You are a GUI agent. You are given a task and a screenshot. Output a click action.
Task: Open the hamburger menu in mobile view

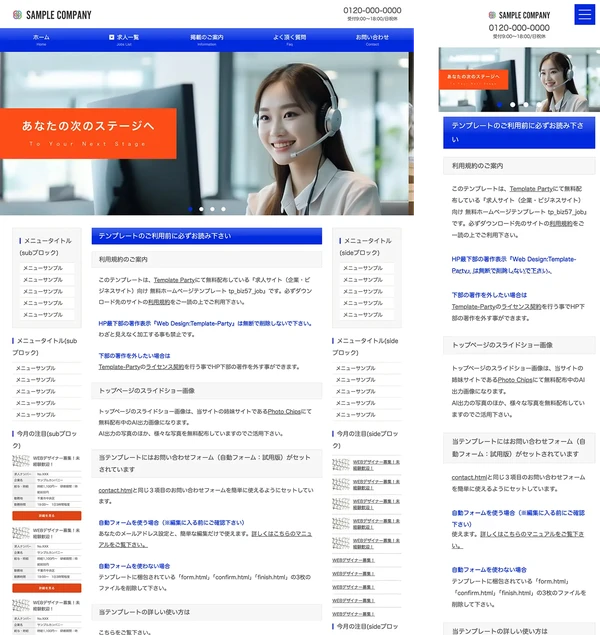point(584,14)
